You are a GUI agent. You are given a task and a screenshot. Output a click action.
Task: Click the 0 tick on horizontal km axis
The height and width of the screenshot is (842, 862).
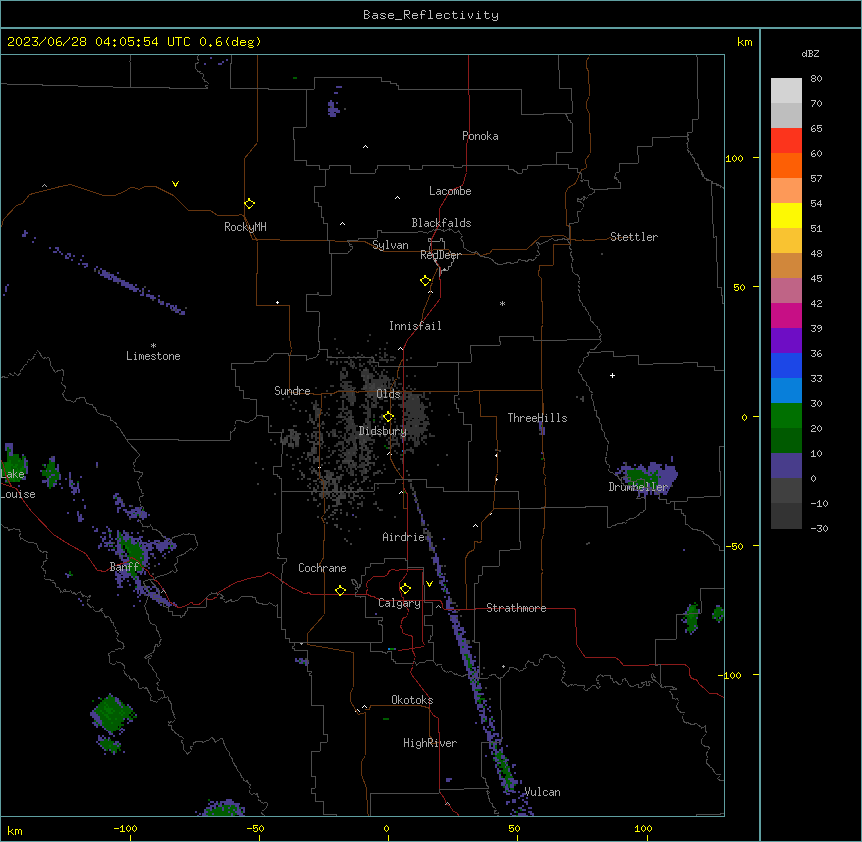pyautogui.click(x=386, y=828)
